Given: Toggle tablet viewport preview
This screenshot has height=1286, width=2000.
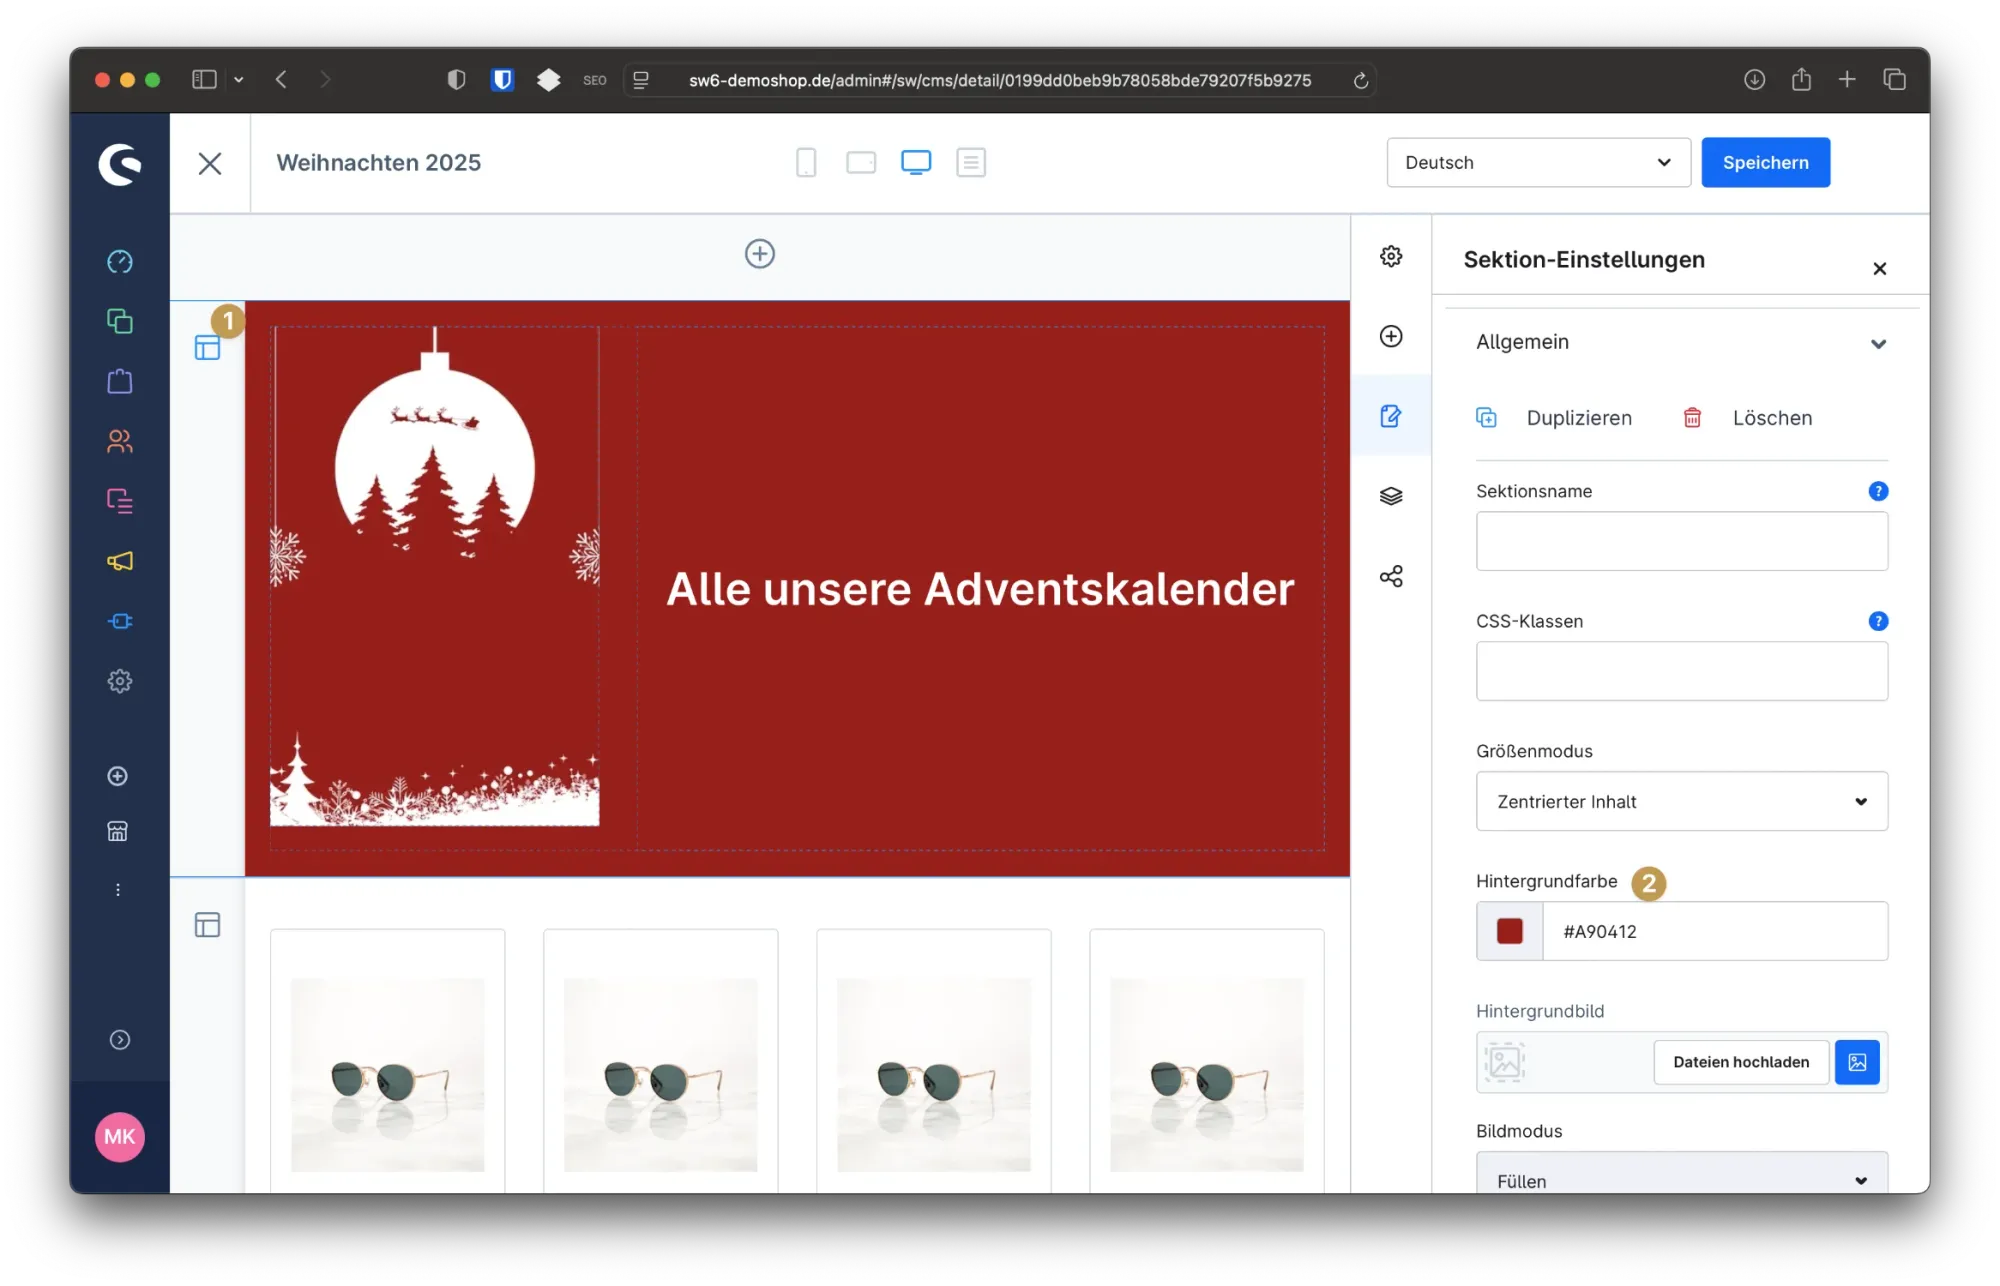Looking at the screenshot, I should (x=860, y=162).
